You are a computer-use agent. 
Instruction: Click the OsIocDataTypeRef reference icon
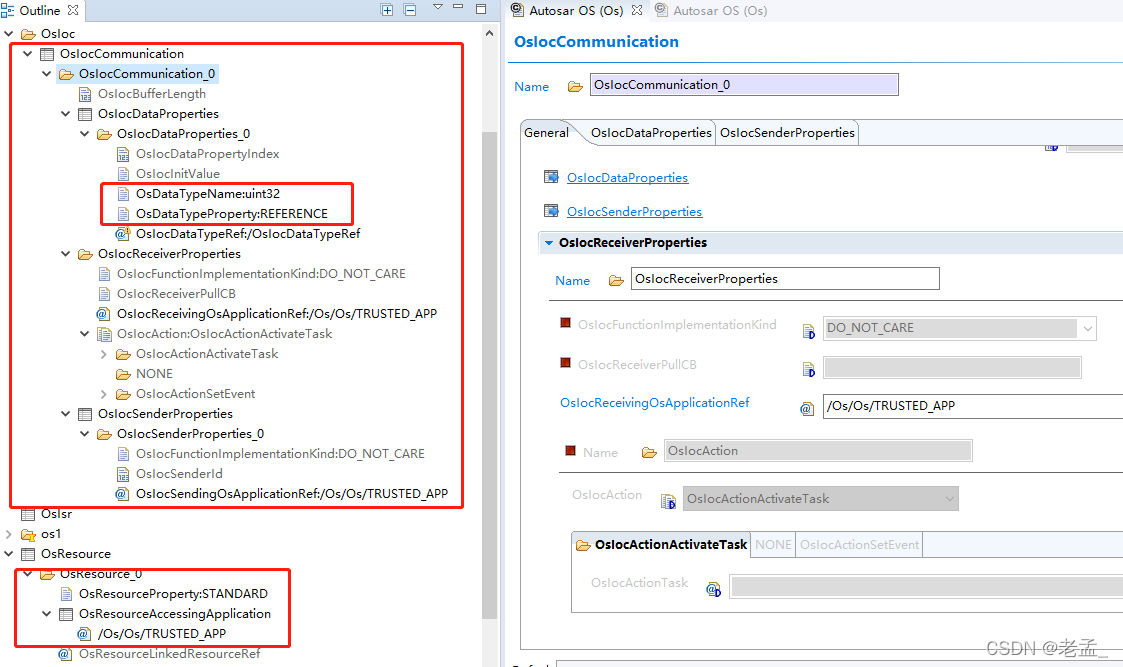click(122, 234)
